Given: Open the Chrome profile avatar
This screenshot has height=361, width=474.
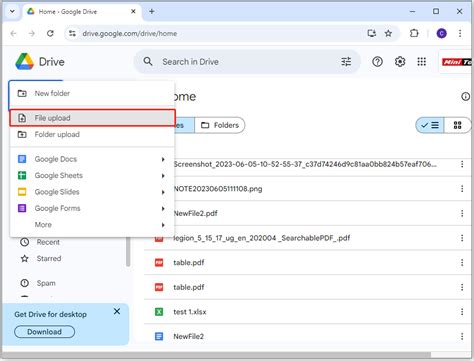Looking at the screenshot, I should click(x=442, y=33).
